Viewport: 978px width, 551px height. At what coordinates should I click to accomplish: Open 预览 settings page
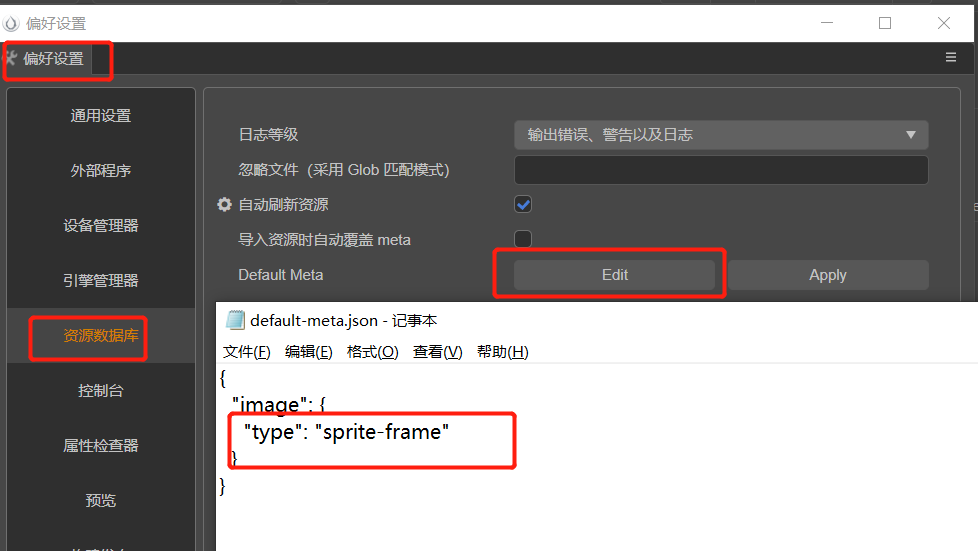100,500
